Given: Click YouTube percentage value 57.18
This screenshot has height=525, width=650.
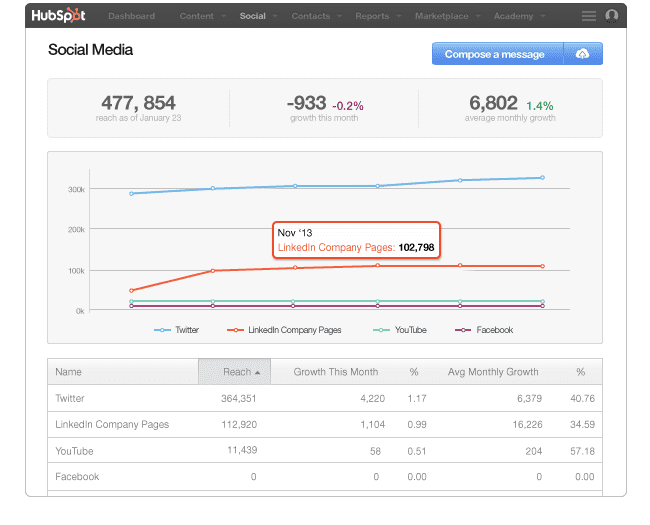Looking at the screenshot, I should coord(582,451).
